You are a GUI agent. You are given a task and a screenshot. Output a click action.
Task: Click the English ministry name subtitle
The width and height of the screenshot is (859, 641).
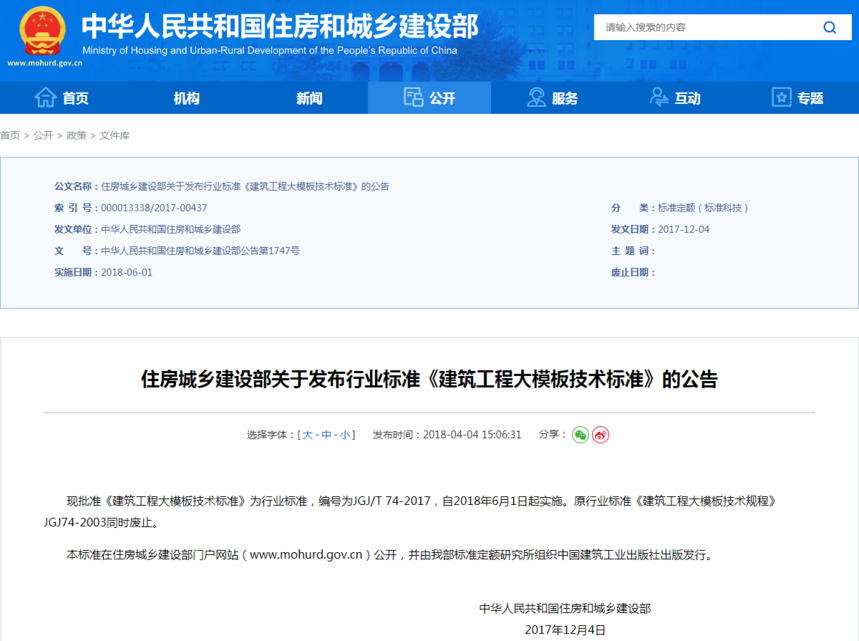(270, 50)
